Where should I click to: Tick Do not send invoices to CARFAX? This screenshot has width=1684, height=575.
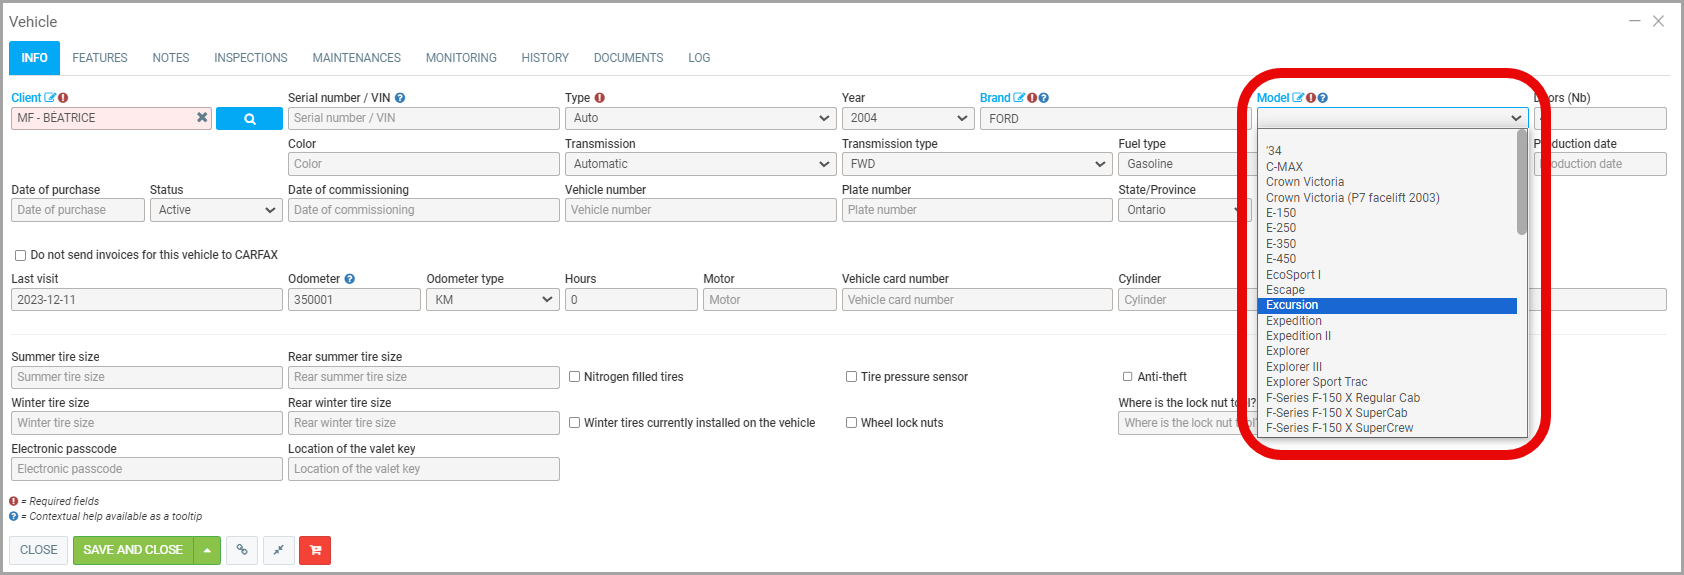[20, 255]
